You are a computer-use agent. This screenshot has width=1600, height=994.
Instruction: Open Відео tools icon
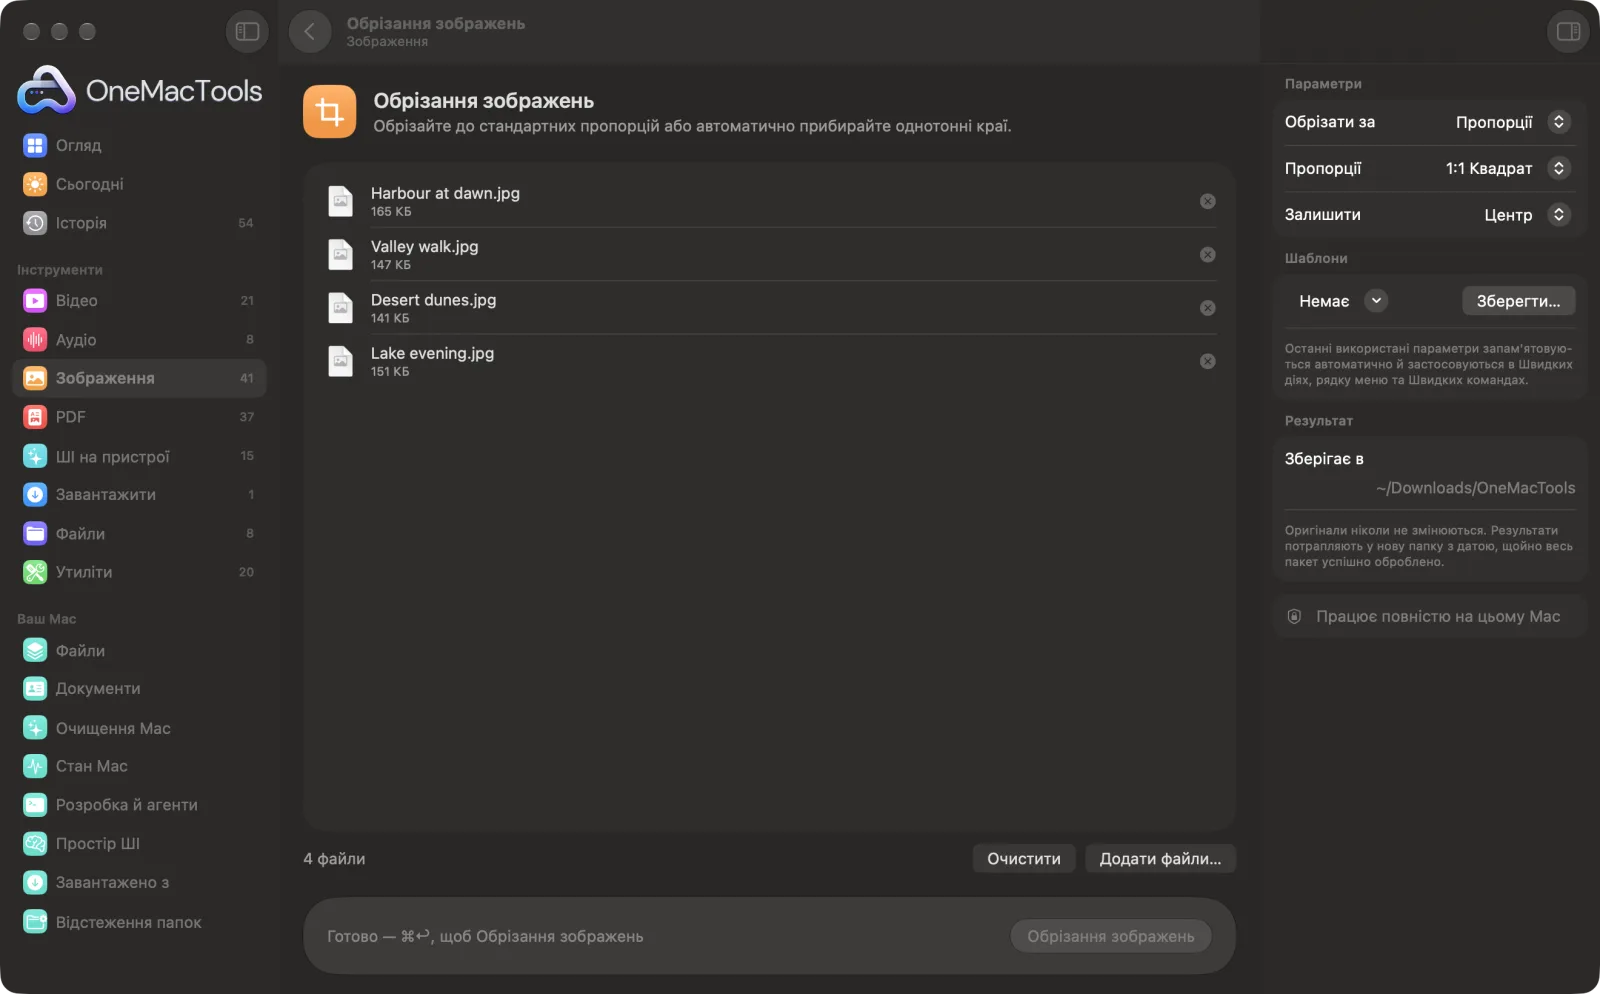[x=35, y=300]
